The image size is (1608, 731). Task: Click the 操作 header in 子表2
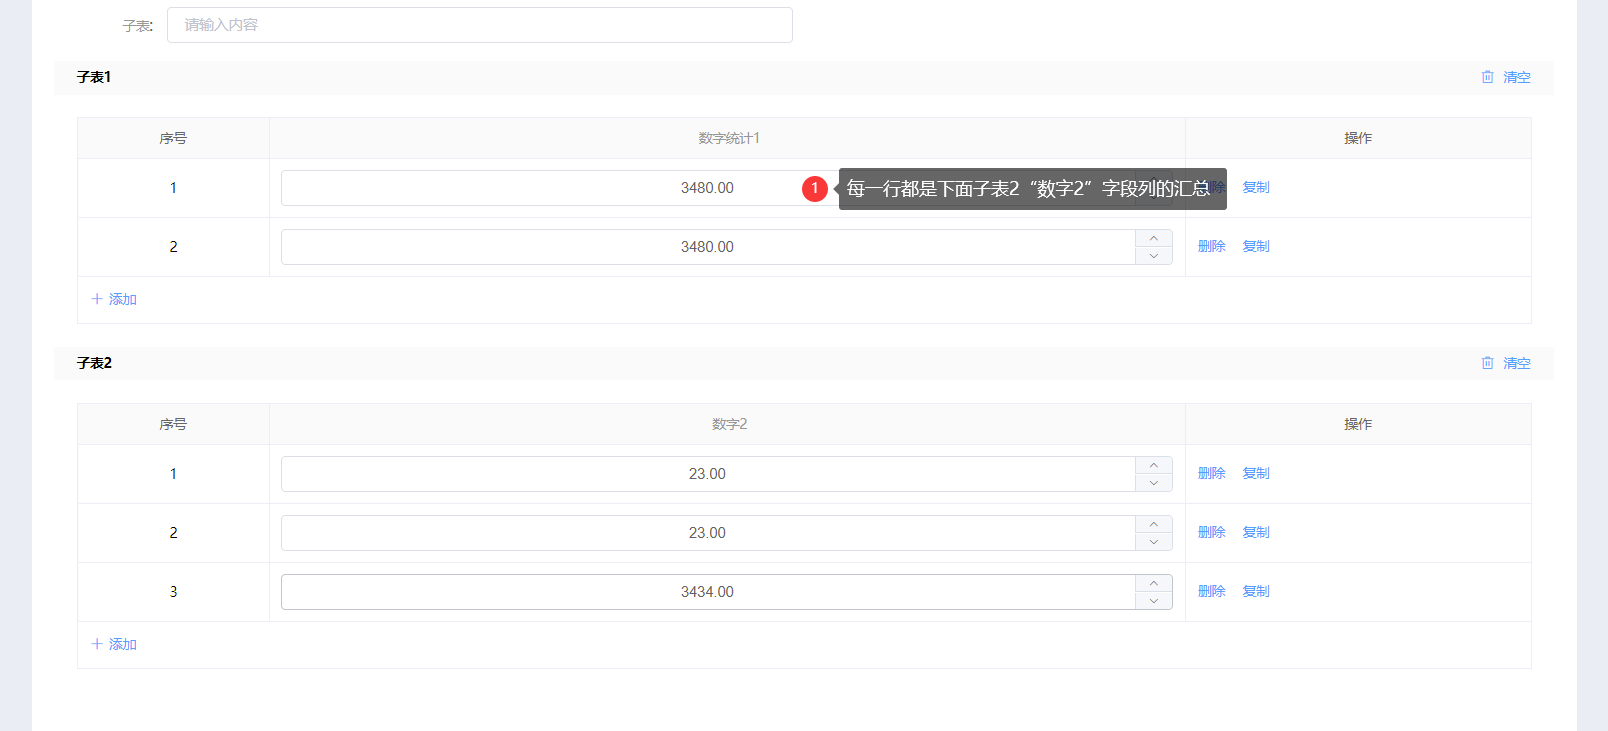click(x=1358, y=424)
